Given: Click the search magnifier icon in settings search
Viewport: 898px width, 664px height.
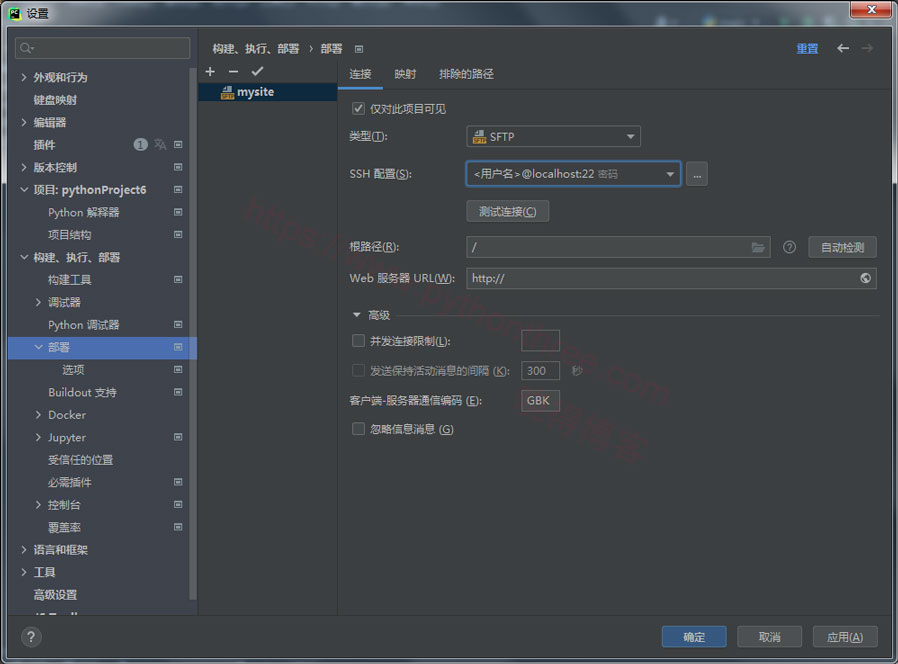Looking at the screenshot, I should click(26, 48).
